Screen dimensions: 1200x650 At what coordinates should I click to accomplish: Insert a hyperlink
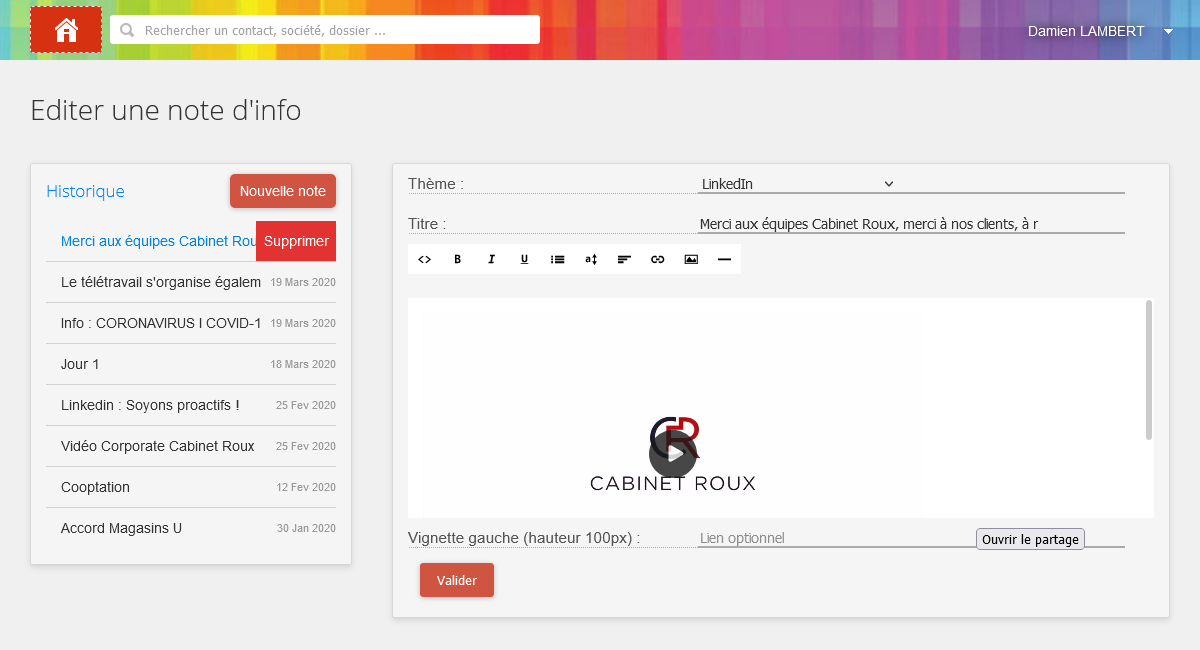point(658,259)
